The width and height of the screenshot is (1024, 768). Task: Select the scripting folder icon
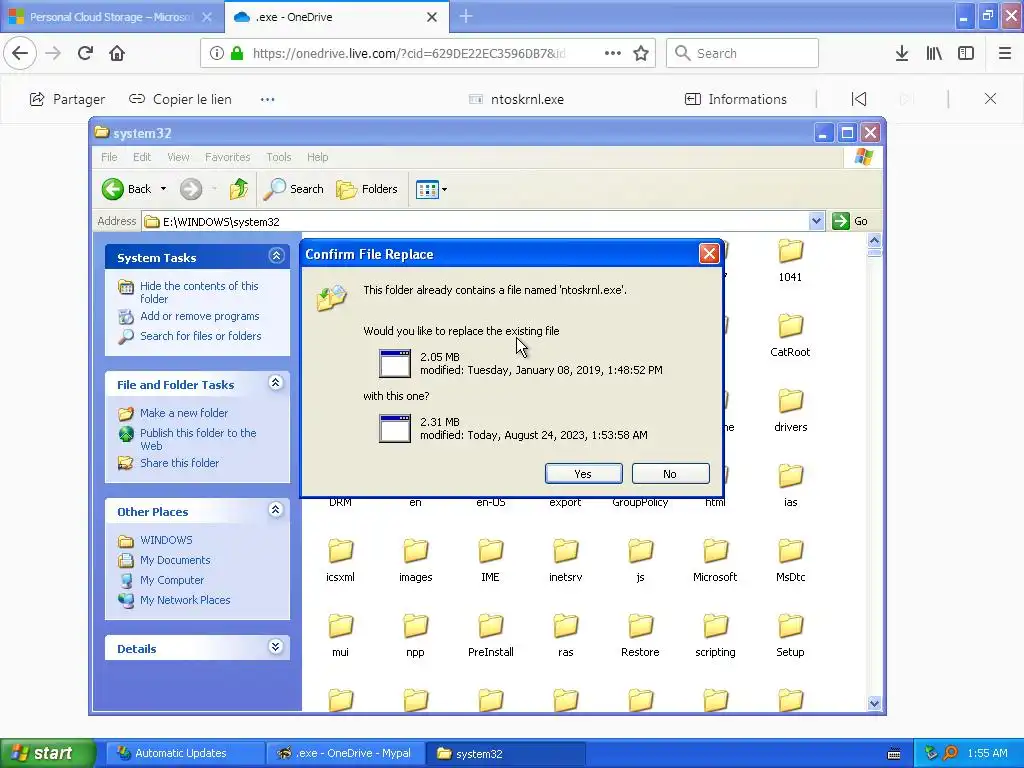coord(715,626)
